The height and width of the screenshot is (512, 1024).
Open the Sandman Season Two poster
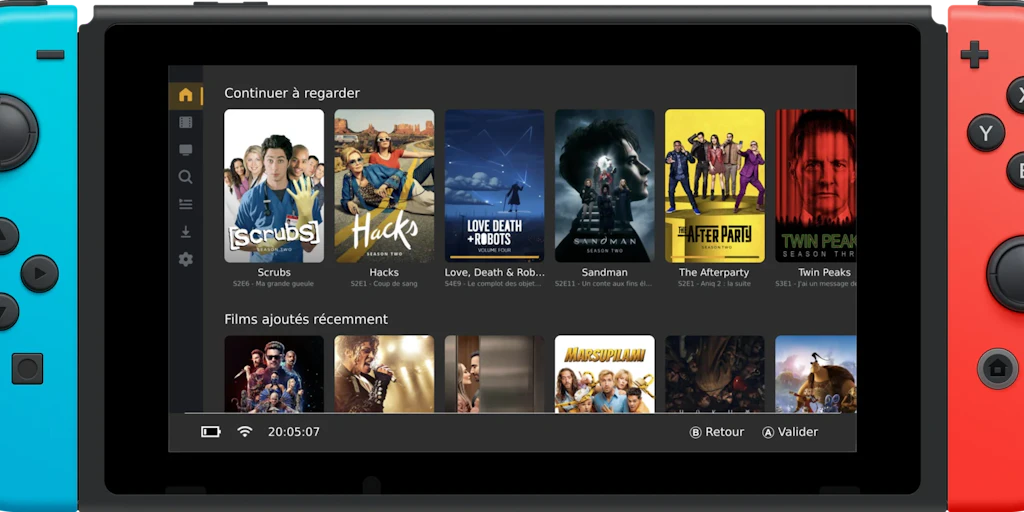click(605, 185)
